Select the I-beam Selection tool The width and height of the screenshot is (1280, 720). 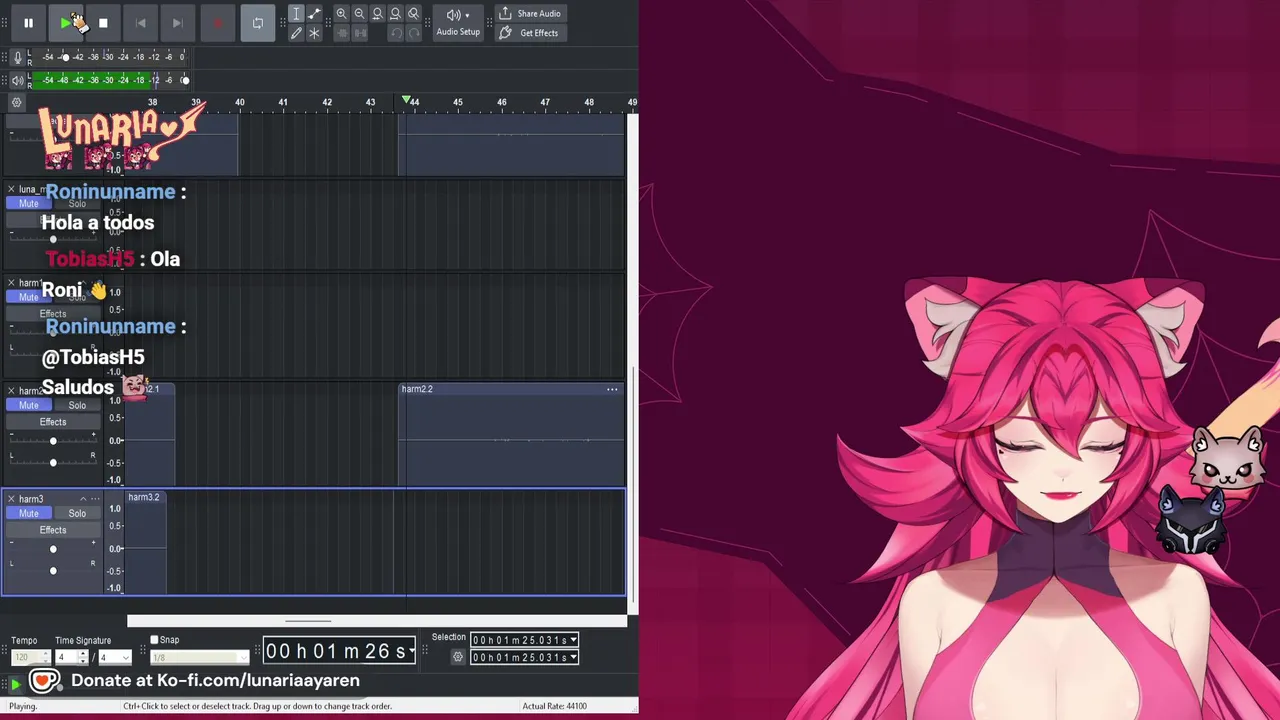[296, 14]
